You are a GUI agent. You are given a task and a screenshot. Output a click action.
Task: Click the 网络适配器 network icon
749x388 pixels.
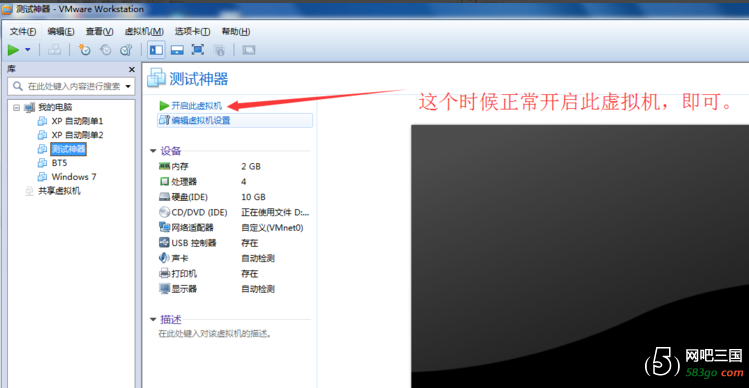[x=164, y=227]
